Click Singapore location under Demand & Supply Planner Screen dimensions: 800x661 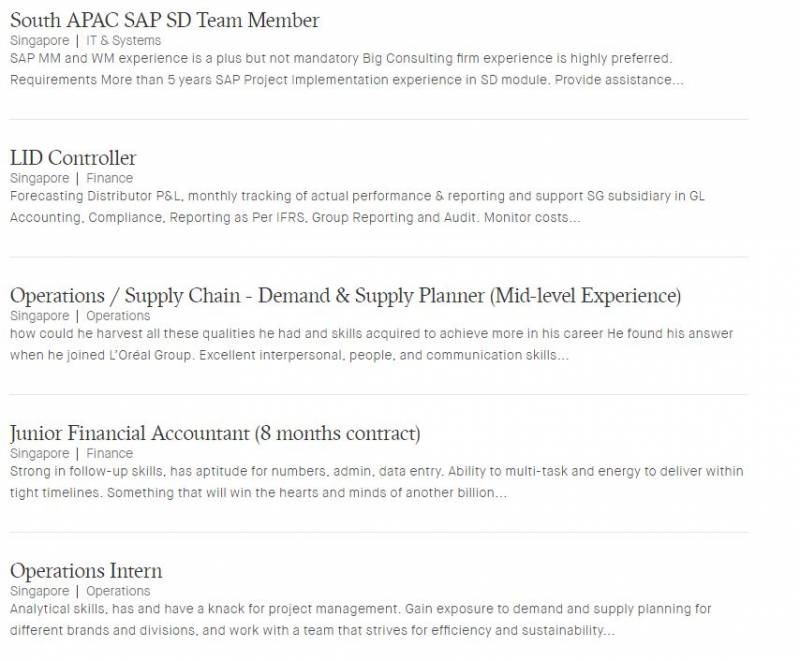click(x=39, y=316)
